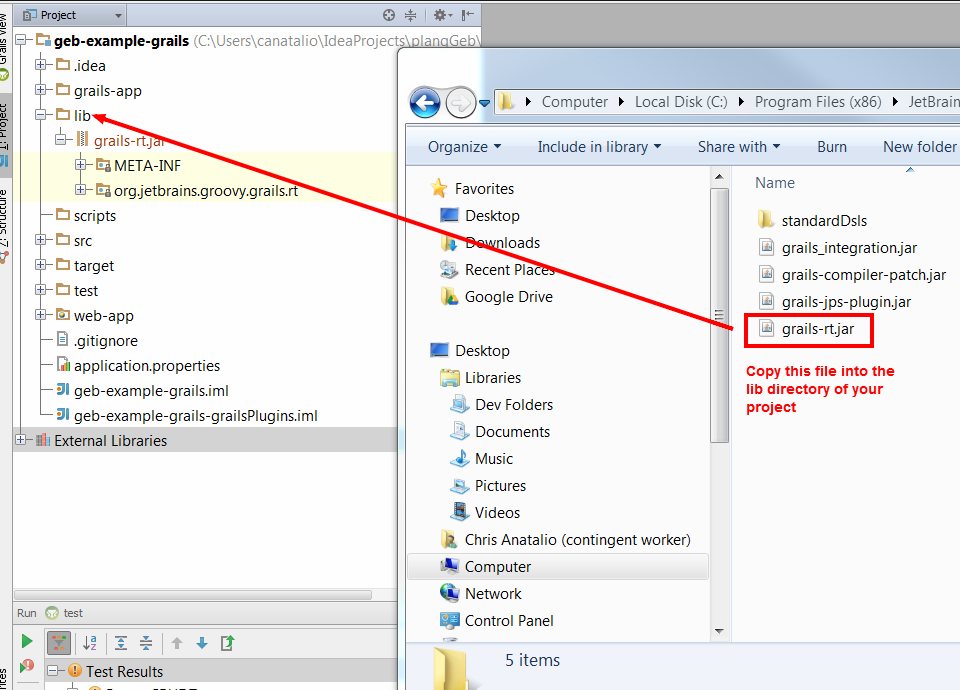Click the New folder button
The width and height of the screenshot is (960, 690).
[x=920, y=147]
